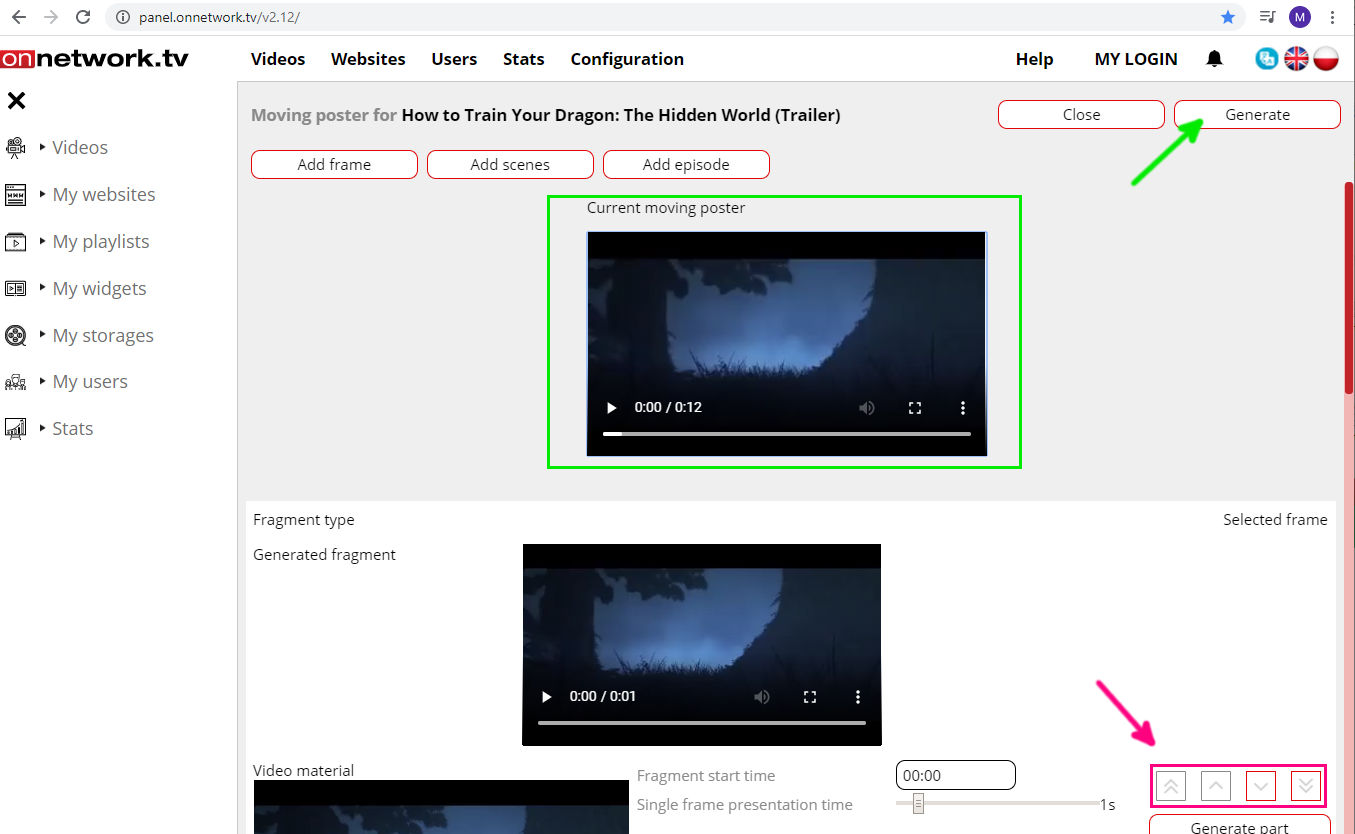Click the My storages reel icon
The image size is (1355, 834).
point(15,335)
